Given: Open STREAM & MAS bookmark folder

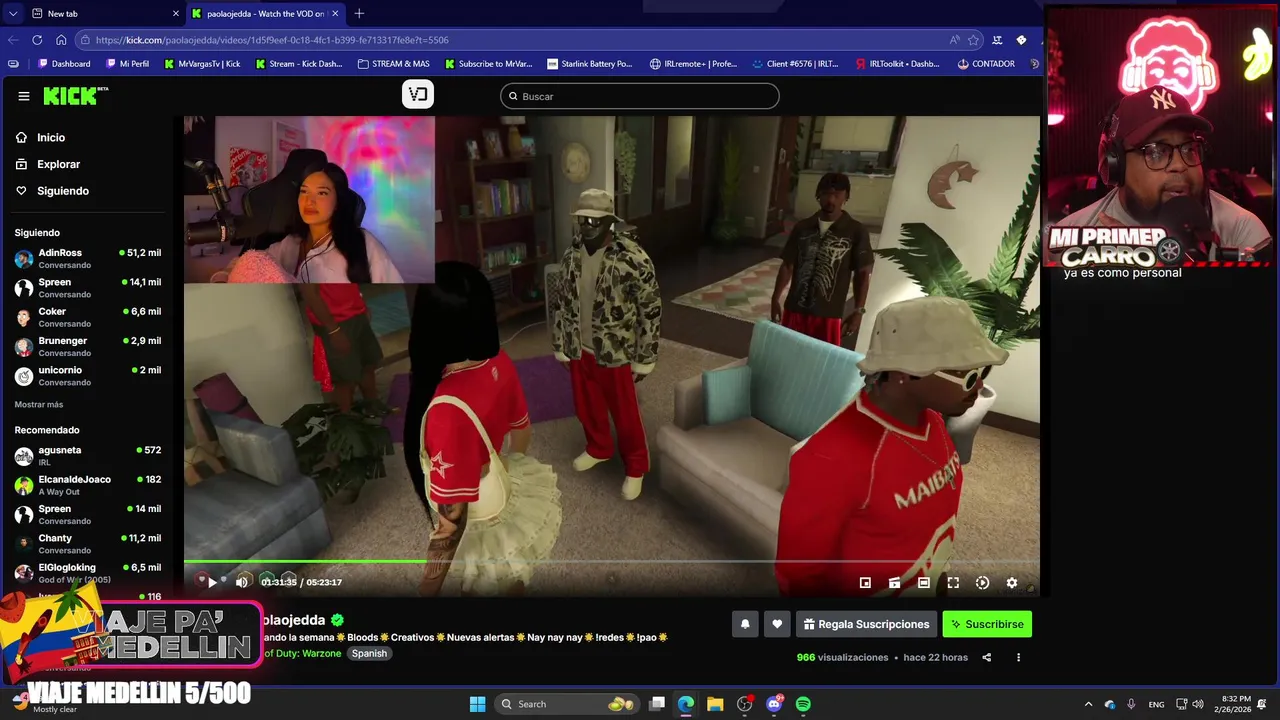Looking at the screenshot, I should click(x=393, y=64).
